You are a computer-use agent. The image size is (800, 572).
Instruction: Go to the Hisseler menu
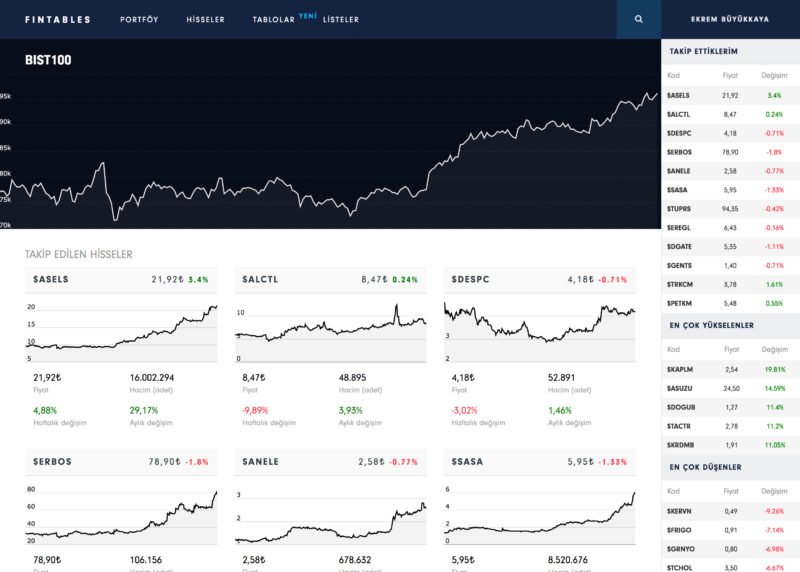tap(205, 19)
